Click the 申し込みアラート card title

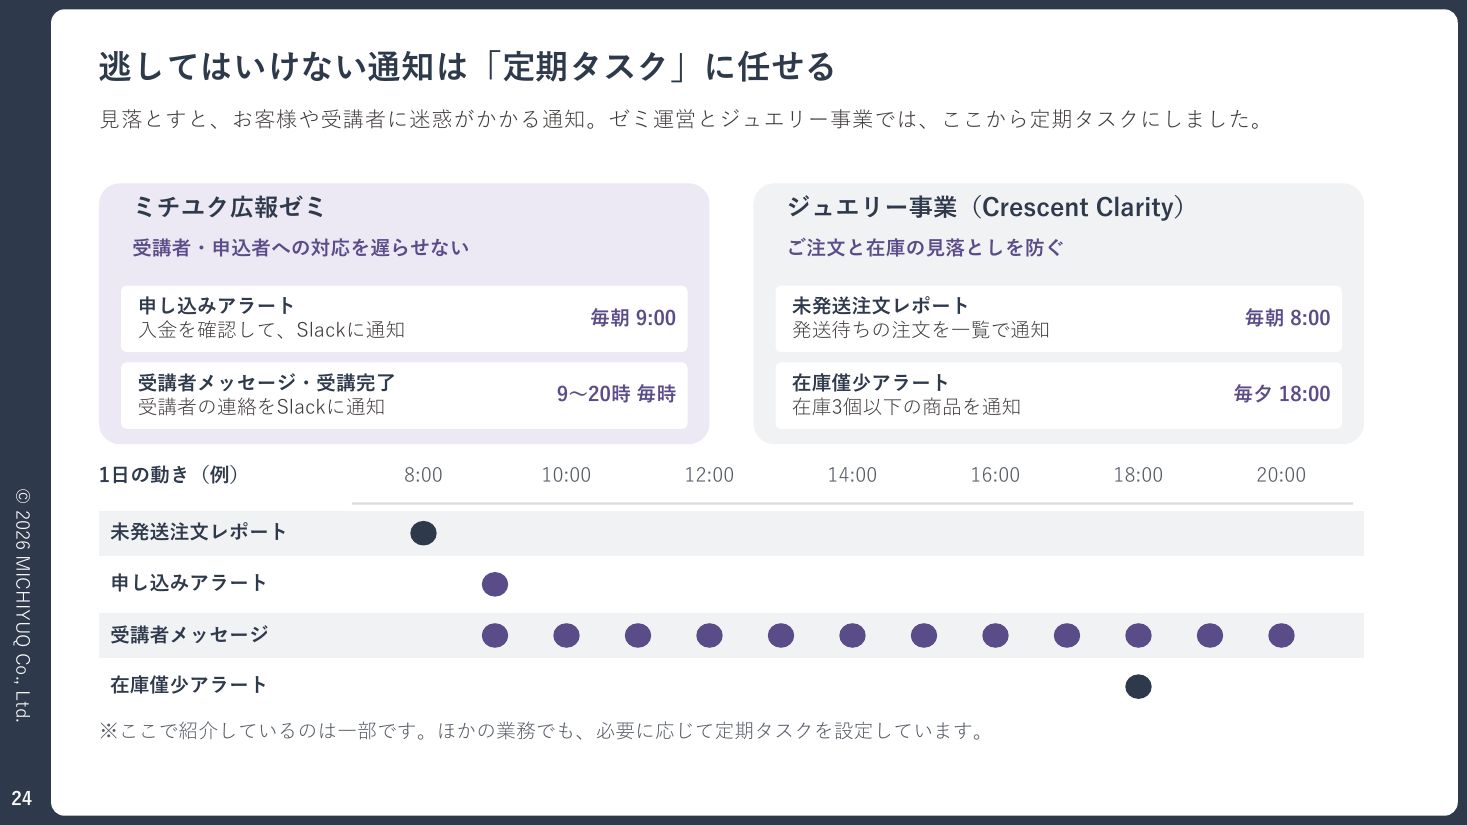(x=216, y=305)
